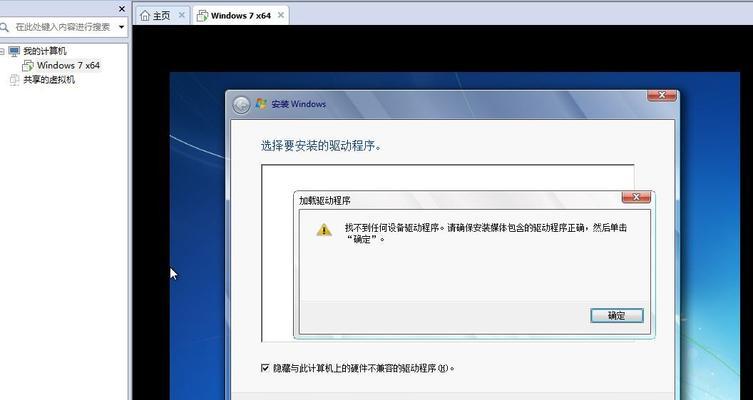Screen dimensions: 753x400
Task: Close the 安装 Windows setup window
Action: tap(661, 95)
